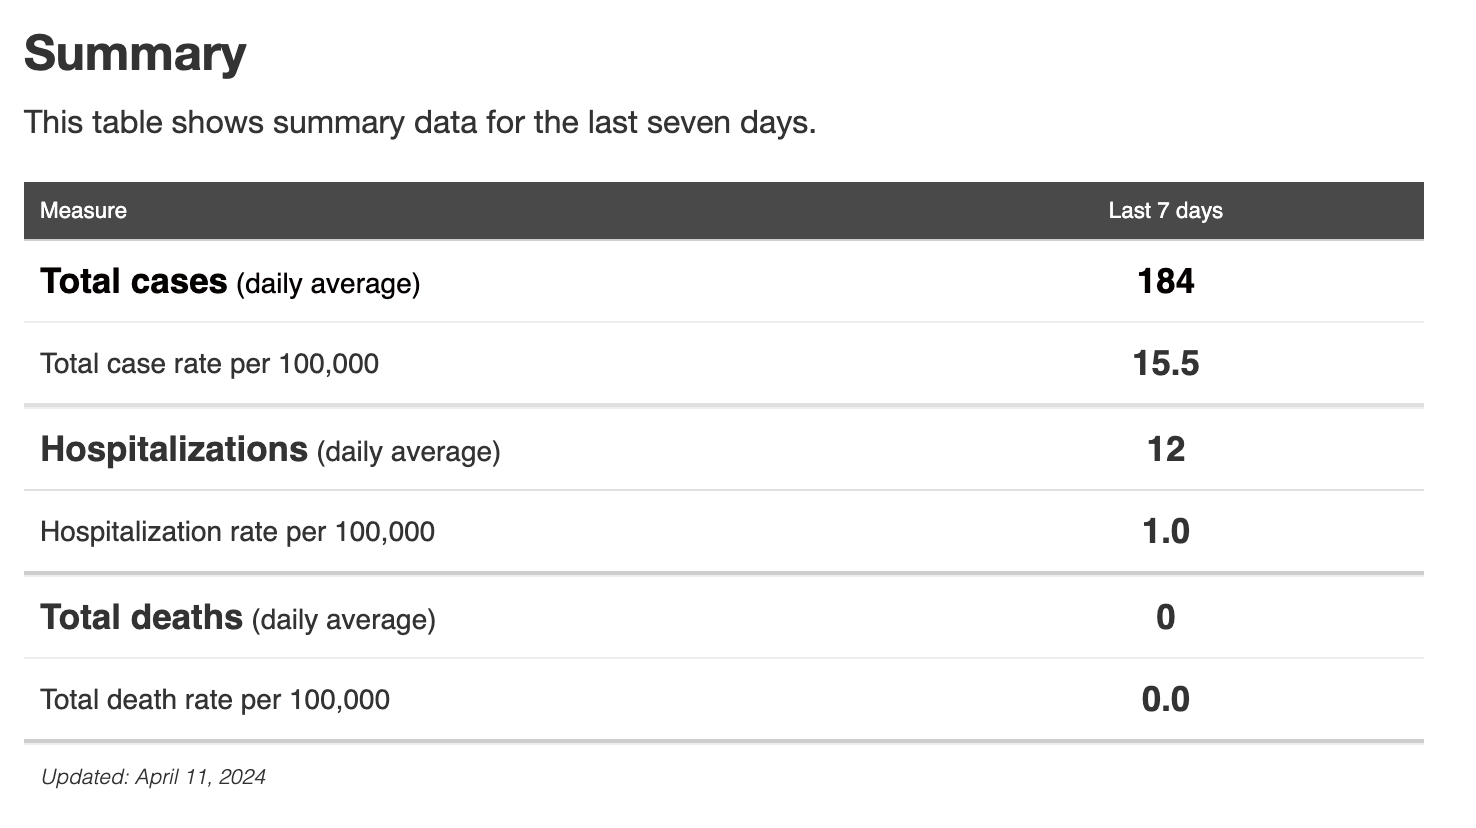This screenshot has width=1476, height=828.
Task: Click the daily average cases value 184
Action: 1165,282
